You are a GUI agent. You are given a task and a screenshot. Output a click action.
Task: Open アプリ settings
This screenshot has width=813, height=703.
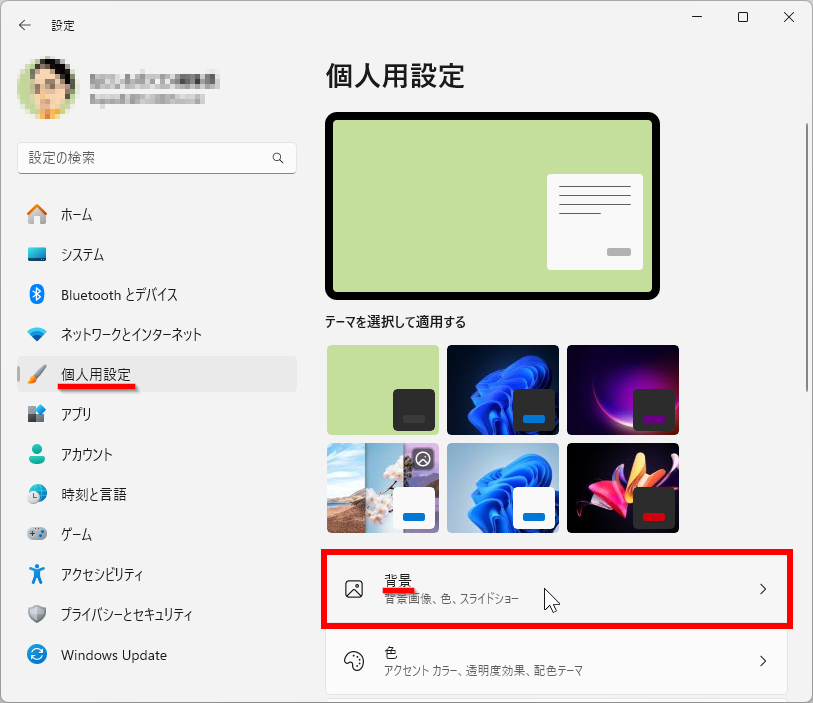(157, 414)
